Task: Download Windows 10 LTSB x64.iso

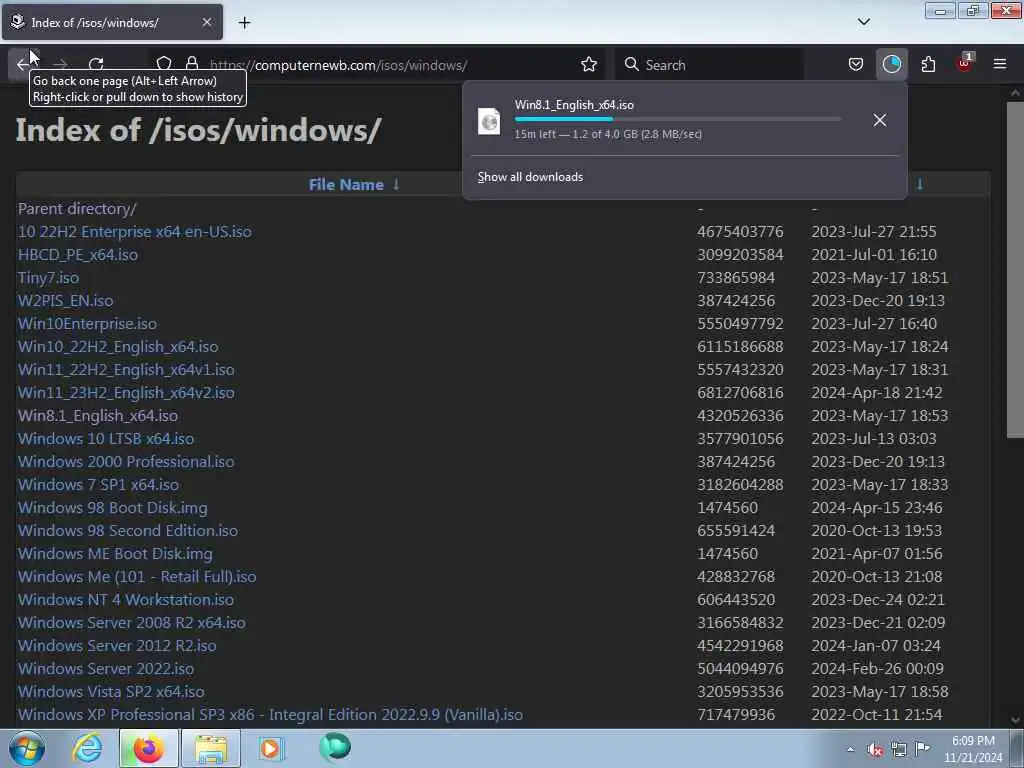Action: (106, 439)
